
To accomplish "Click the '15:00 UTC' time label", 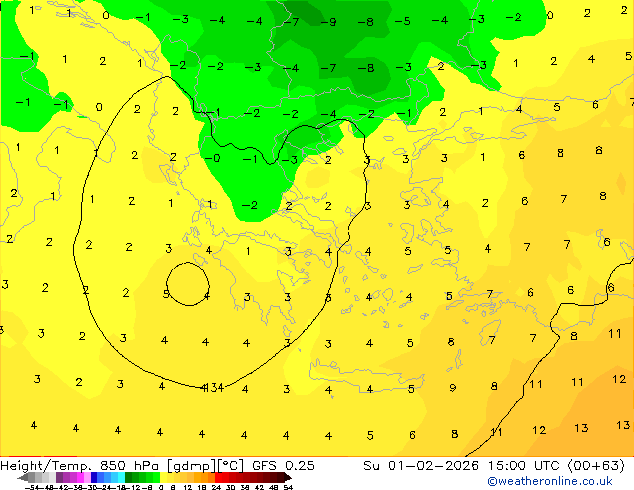I will [526, 465].
